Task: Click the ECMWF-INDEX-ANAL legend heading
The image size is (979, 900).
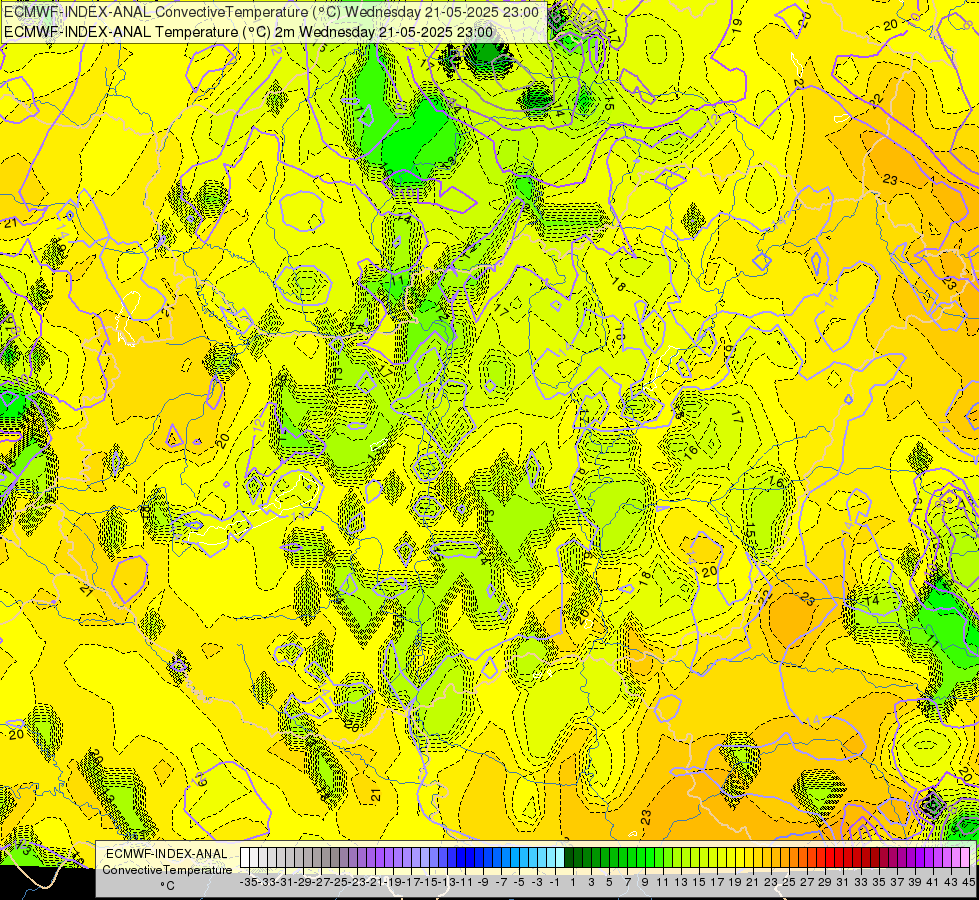Action: pyautogui.click(x=167, y=854)
